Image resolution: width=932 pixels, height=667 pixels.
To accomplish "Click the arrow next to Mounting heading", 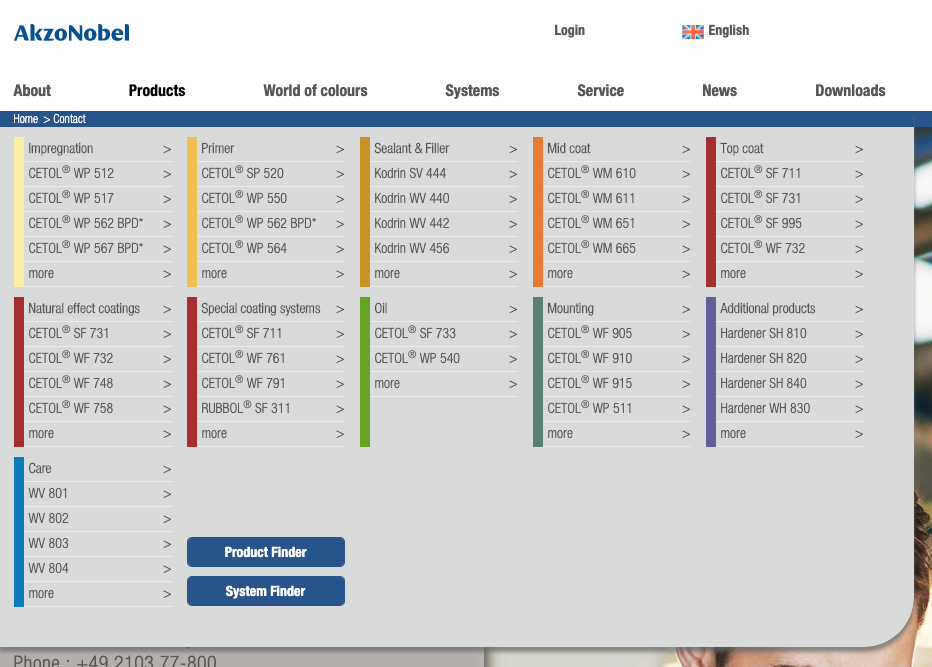I will pyautogui.click(x=686, y=310).
